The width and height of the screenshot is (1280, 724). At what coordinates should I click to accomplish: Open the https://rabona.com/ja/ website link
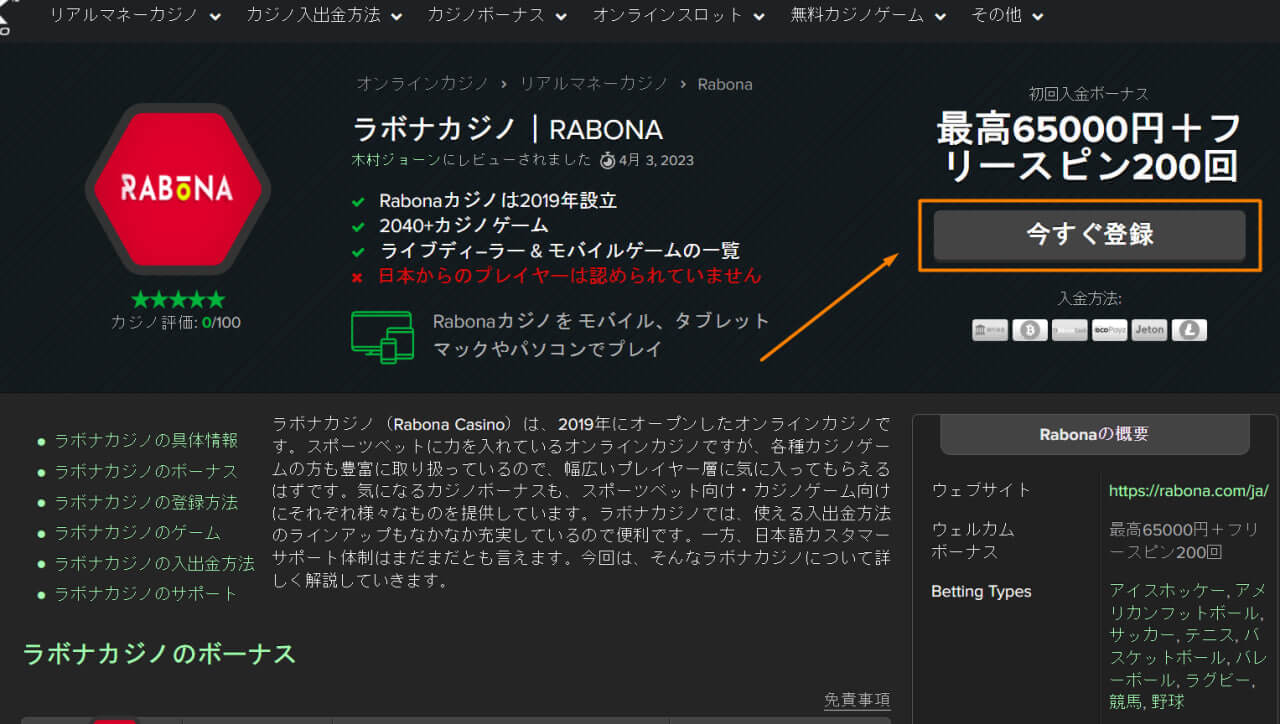click(x=1189, y=490)
